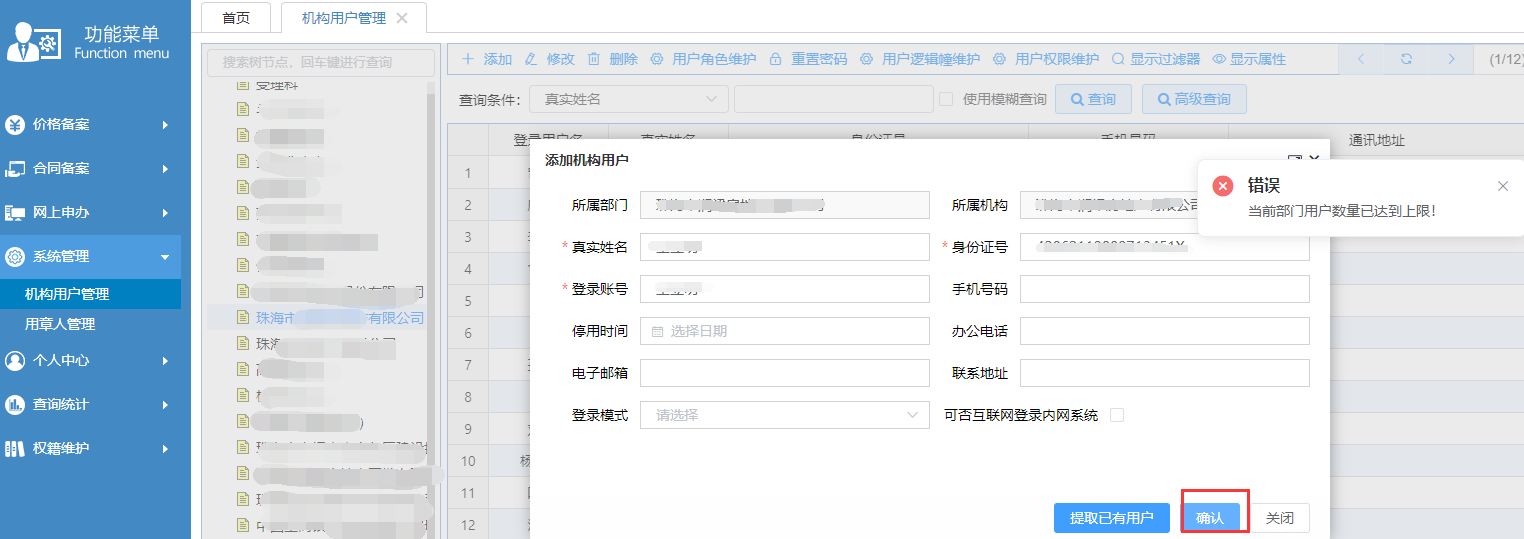Click the 提取已有用户 button
The width and height of the screenshot is (1524, 539).
(1111, 518)
